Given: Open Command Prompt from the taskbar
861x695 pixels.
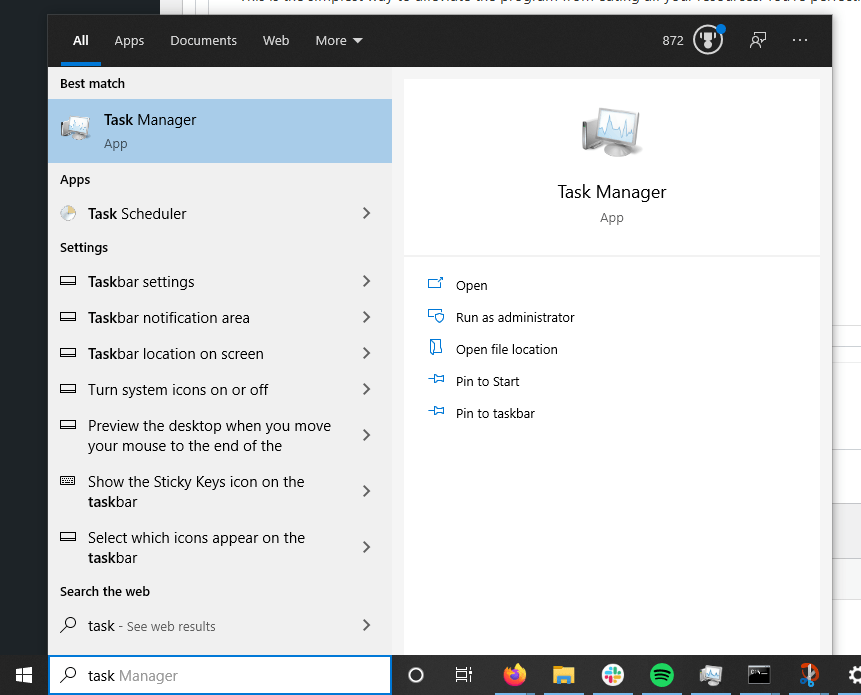Looking at the screenshot, I should pos(759,675).
